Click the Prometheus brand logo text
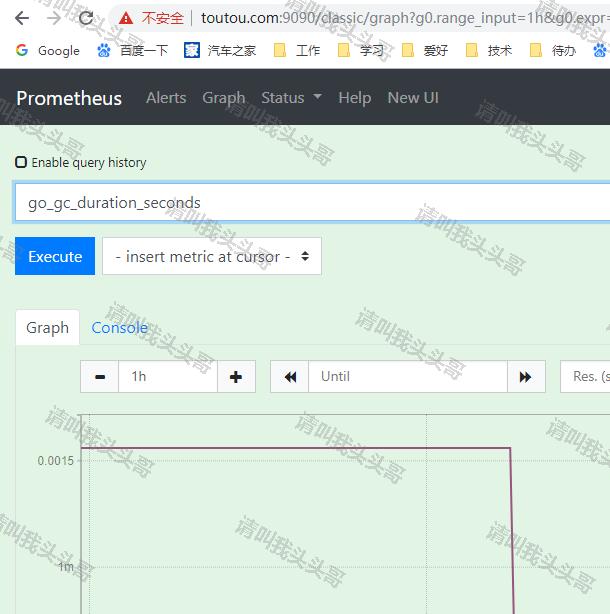Screen dimensions: 610x614 click(69, 98)
